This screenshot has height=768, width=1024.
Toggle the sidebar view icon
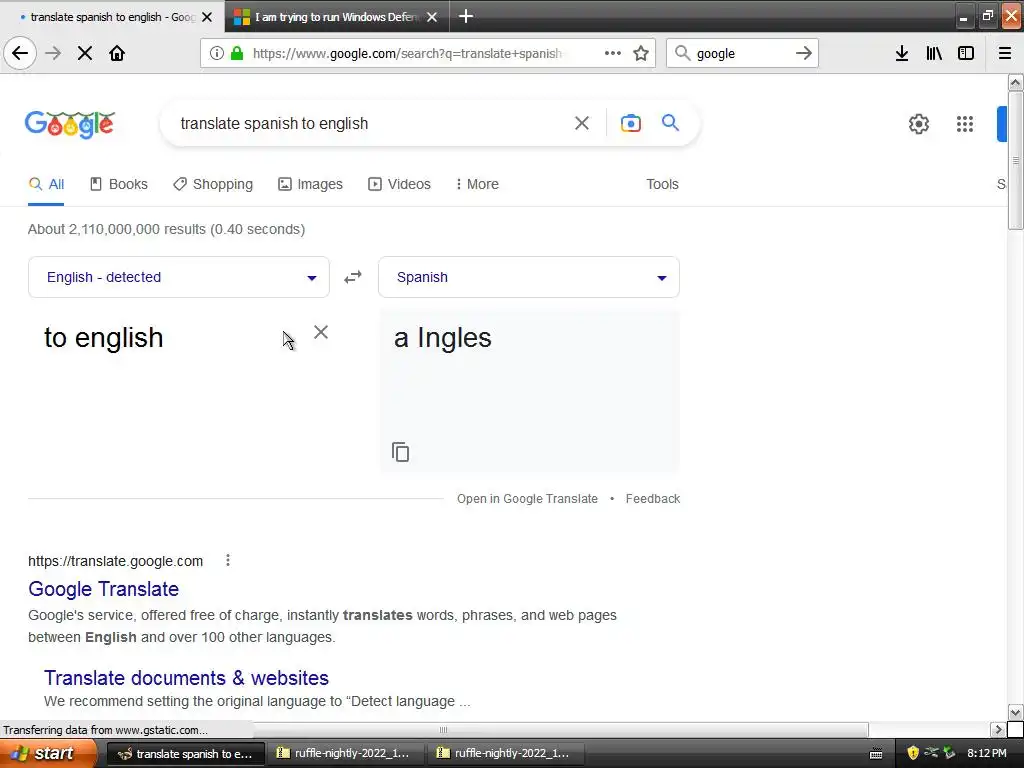(x=966, y=53)
